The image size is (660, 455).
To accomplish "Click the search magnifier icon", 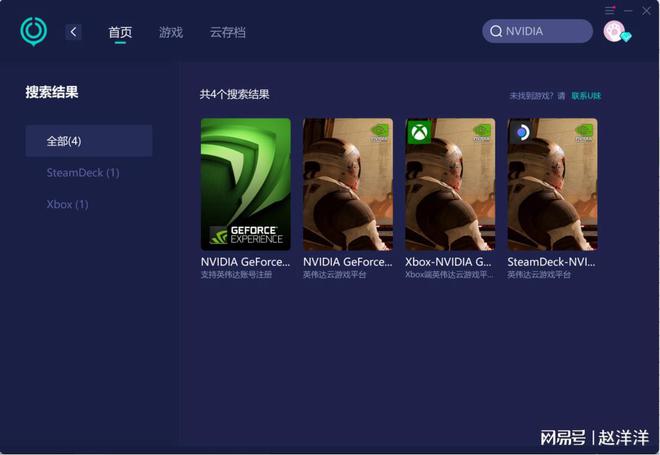I will pyautogui.click(x=496, y=31).
